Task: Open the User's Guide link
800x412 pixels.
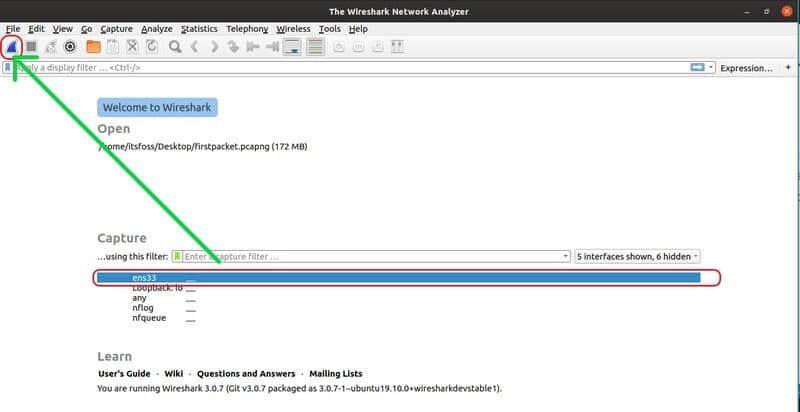Action: 125,373
